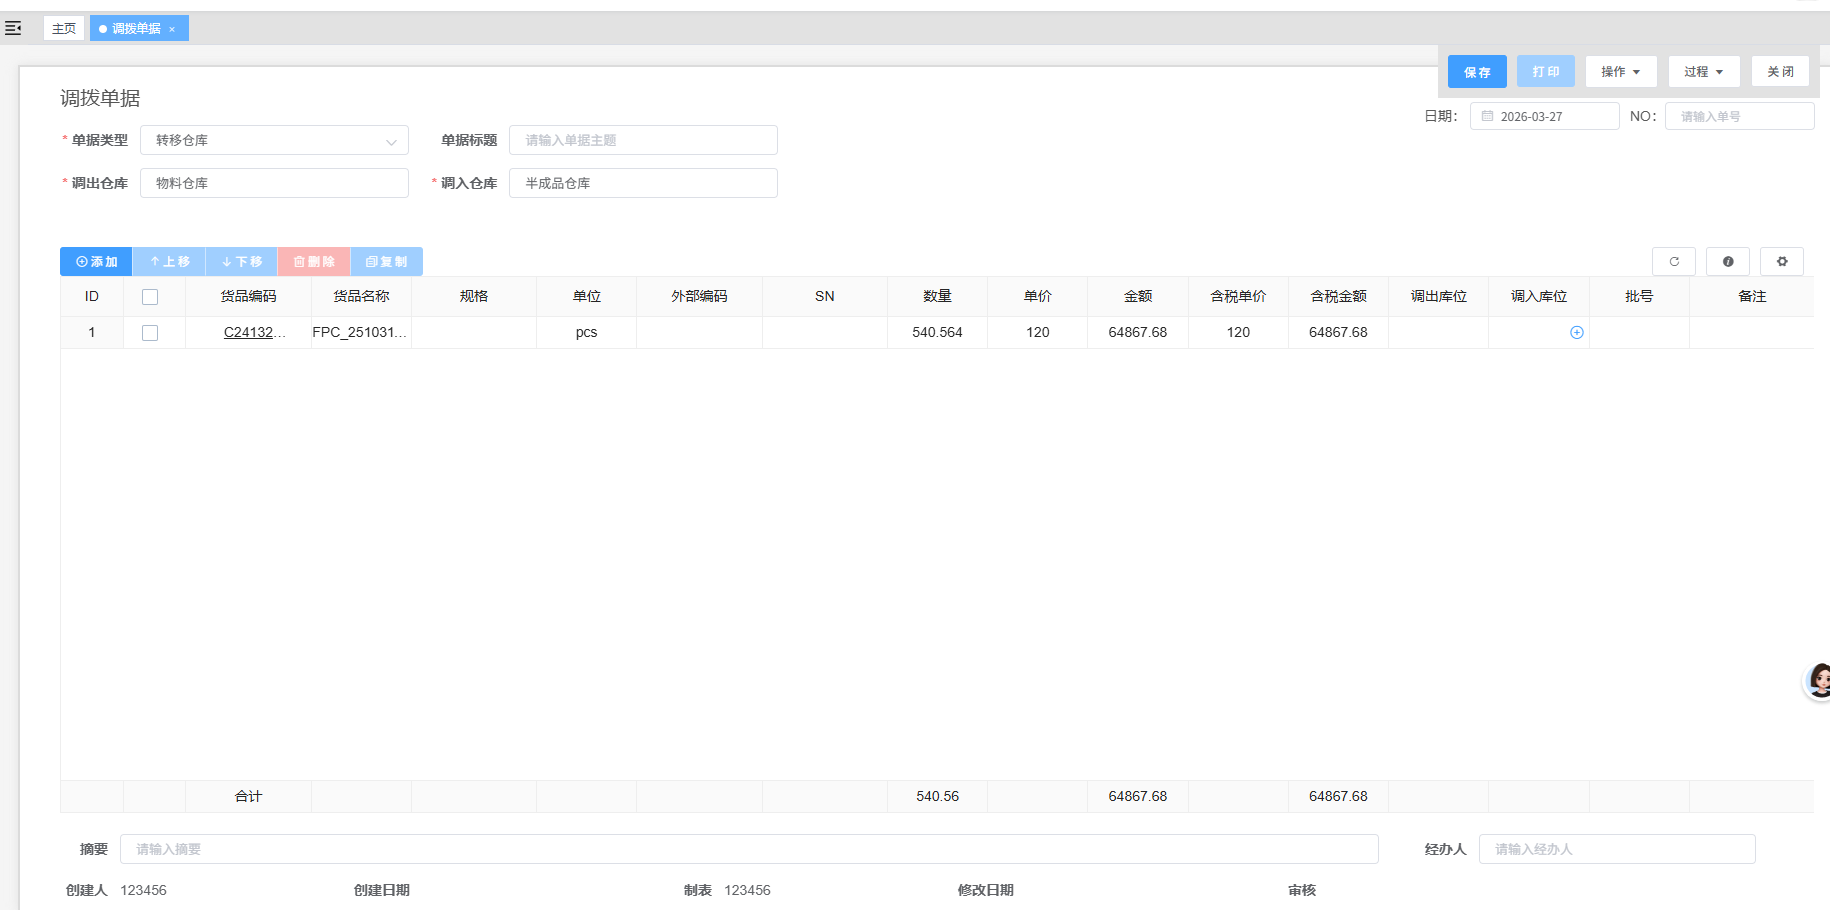
Task: Check the checkbox for row 1
Action: (x=150, y=333)
